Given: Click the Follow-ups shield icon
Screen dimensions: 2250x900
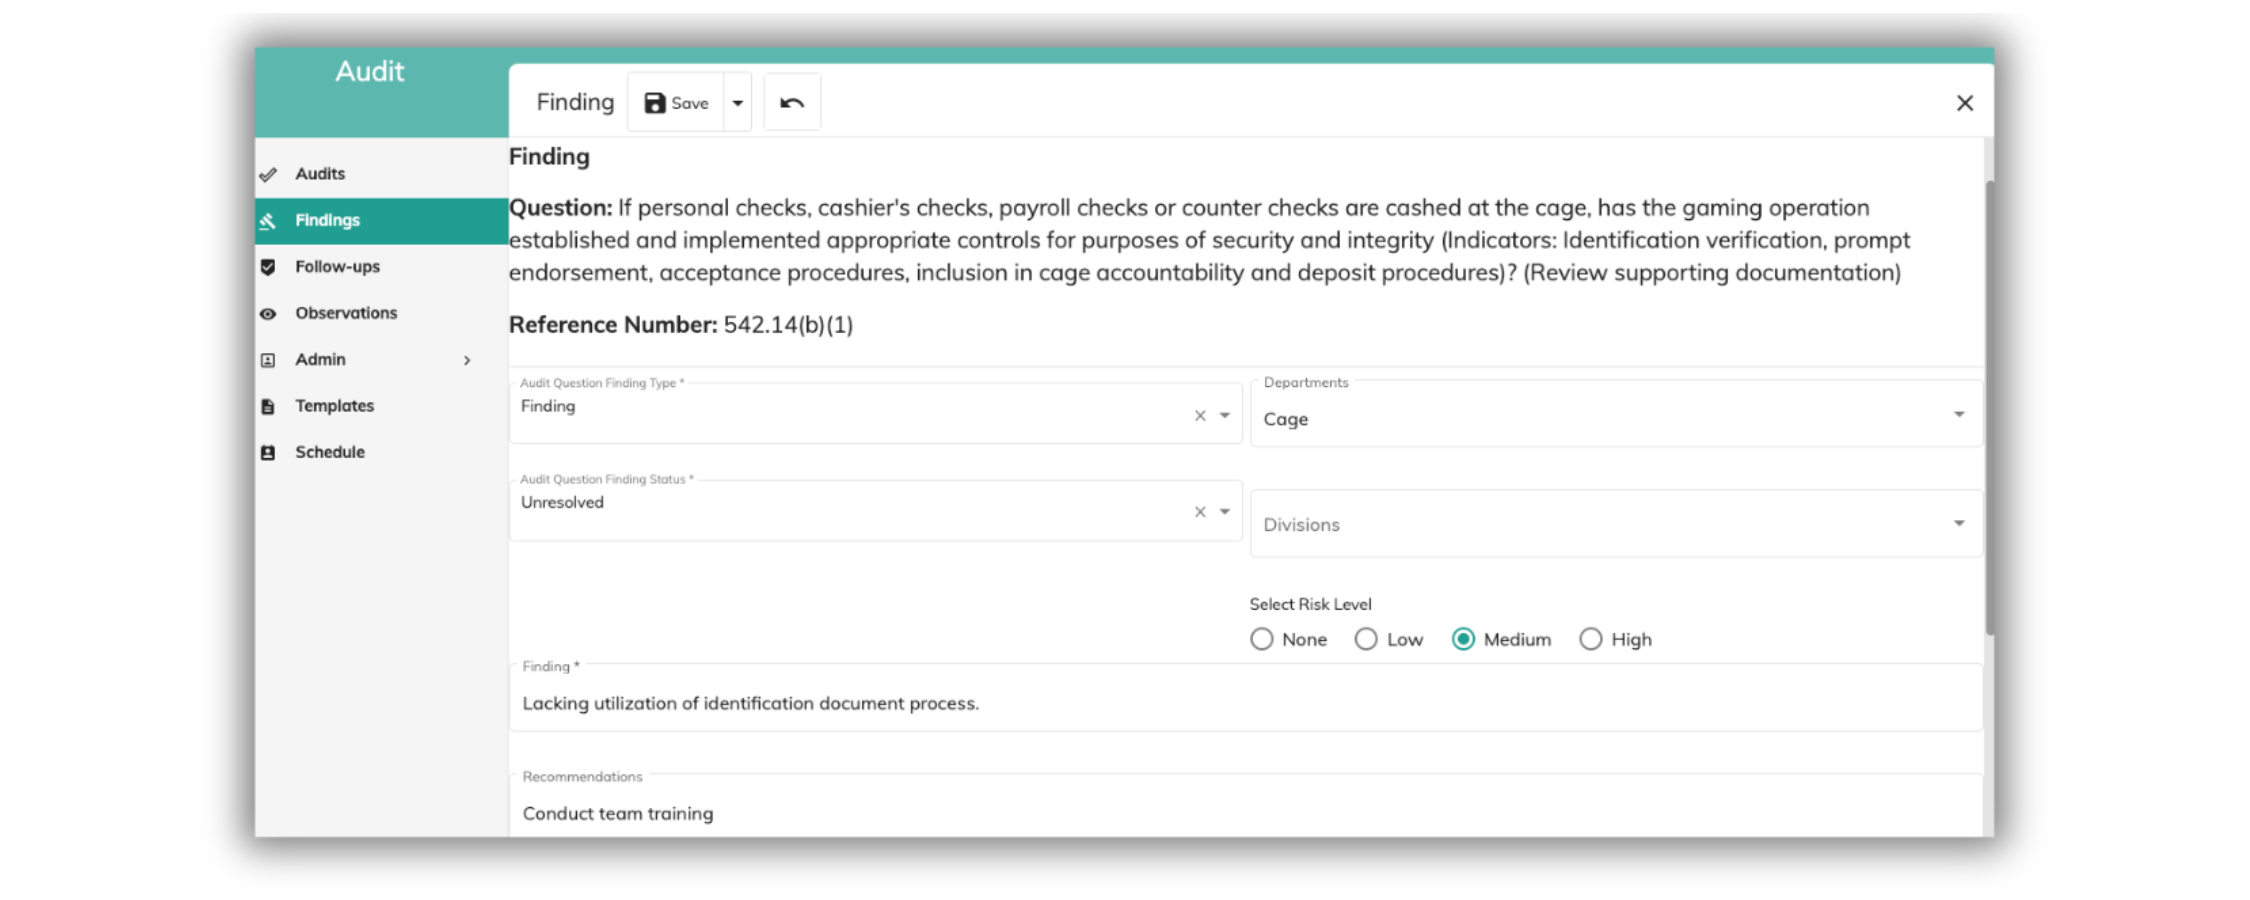Looking at the screenshot, I should (x=268, y=267).
